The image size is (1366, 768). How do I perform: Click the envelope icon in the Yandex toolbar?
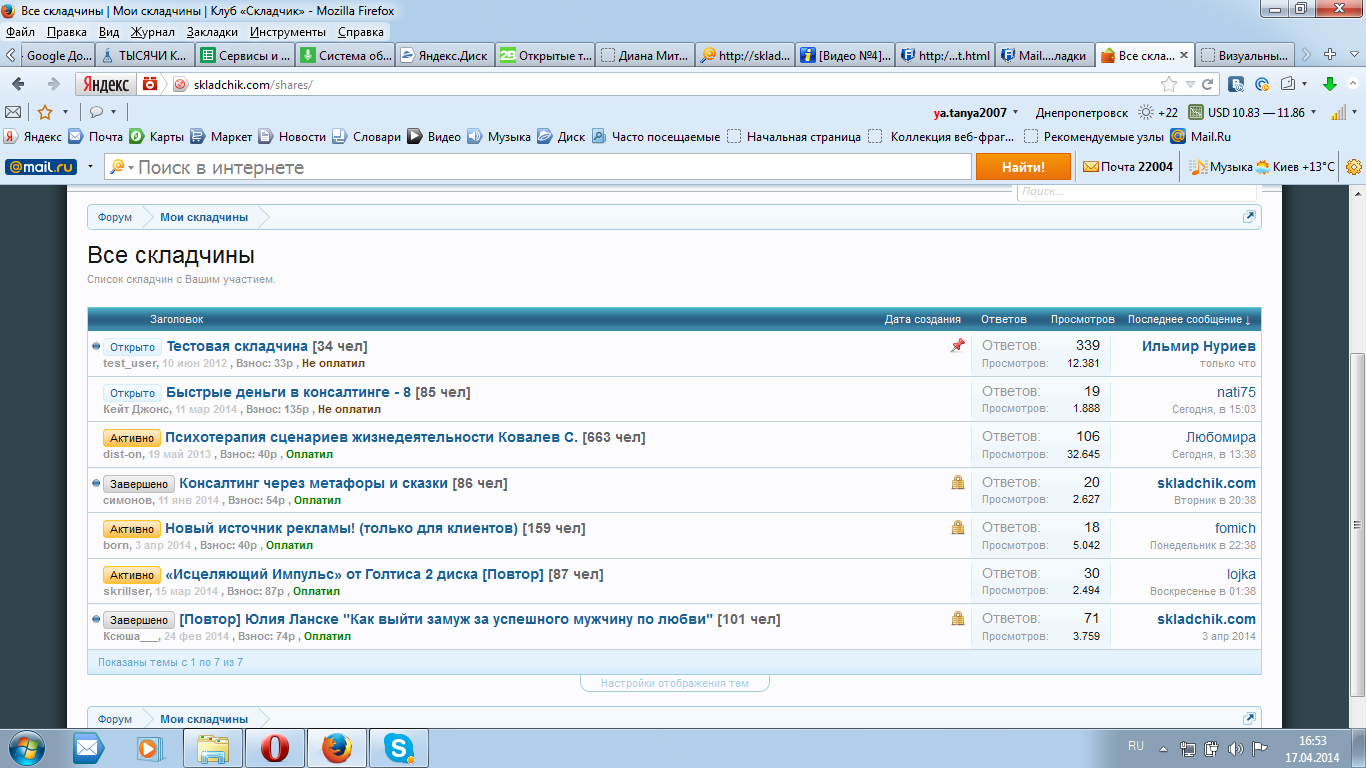[x=14, y=112]
